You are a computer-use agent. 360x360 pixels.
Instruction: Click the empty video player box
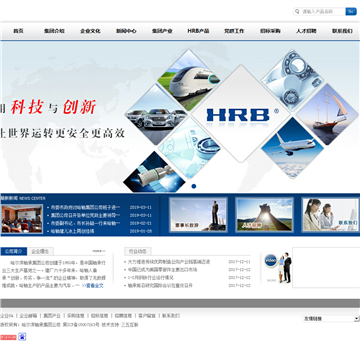(x=326, y=268)
